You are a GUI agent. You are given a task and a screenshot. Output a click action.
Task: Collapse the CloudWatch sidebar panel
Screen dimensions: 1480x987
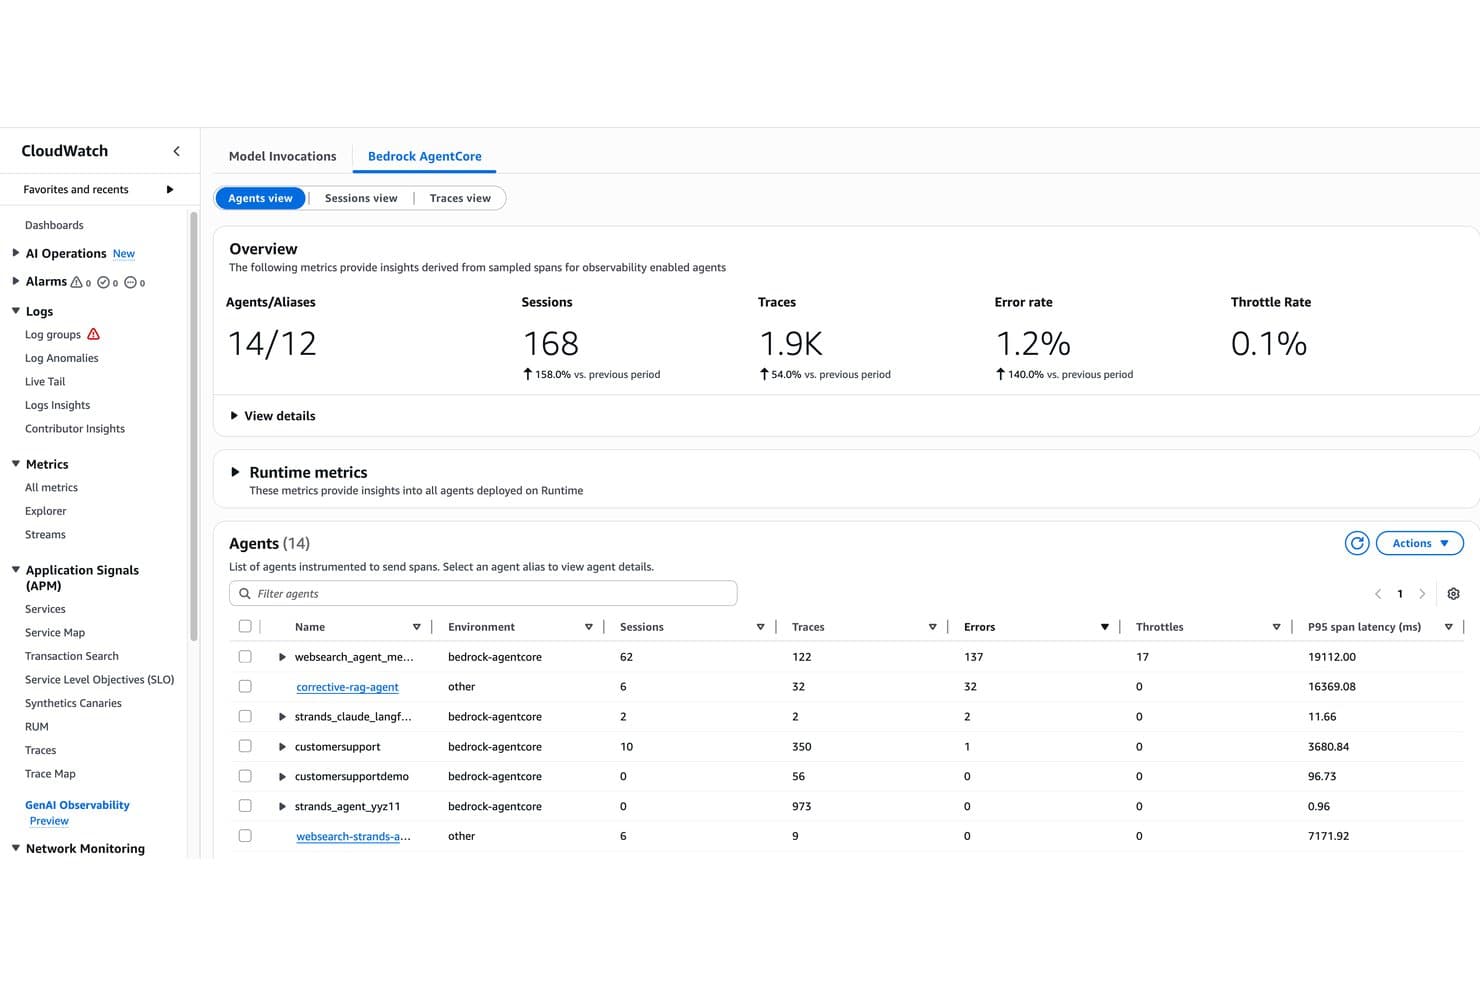tap(177, 151)
